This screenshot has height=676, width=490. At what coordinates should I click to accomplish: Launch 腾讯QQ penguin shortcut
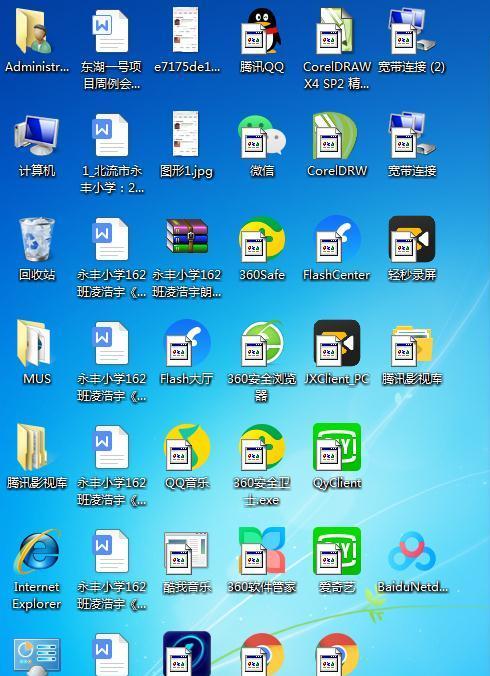pos(262,31)
